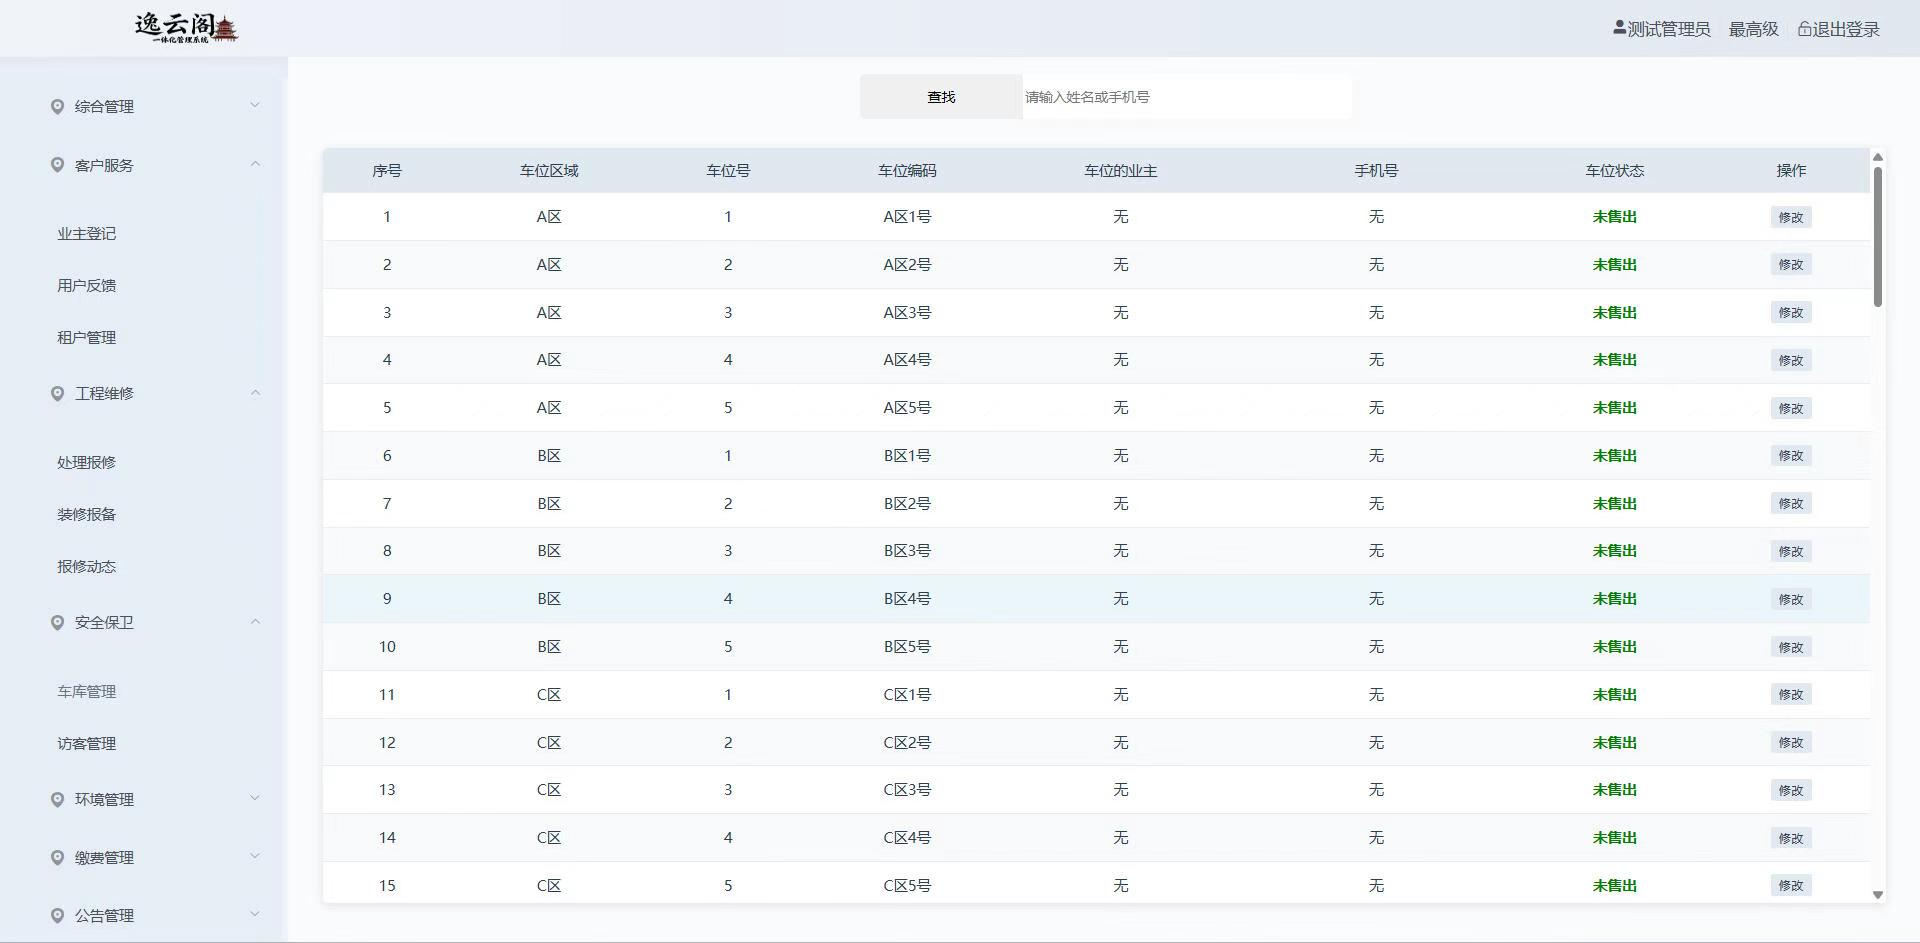1920x943 pixels.
Task: Expand the 缴费管理 menu chevron
Action: click(255, 857)
